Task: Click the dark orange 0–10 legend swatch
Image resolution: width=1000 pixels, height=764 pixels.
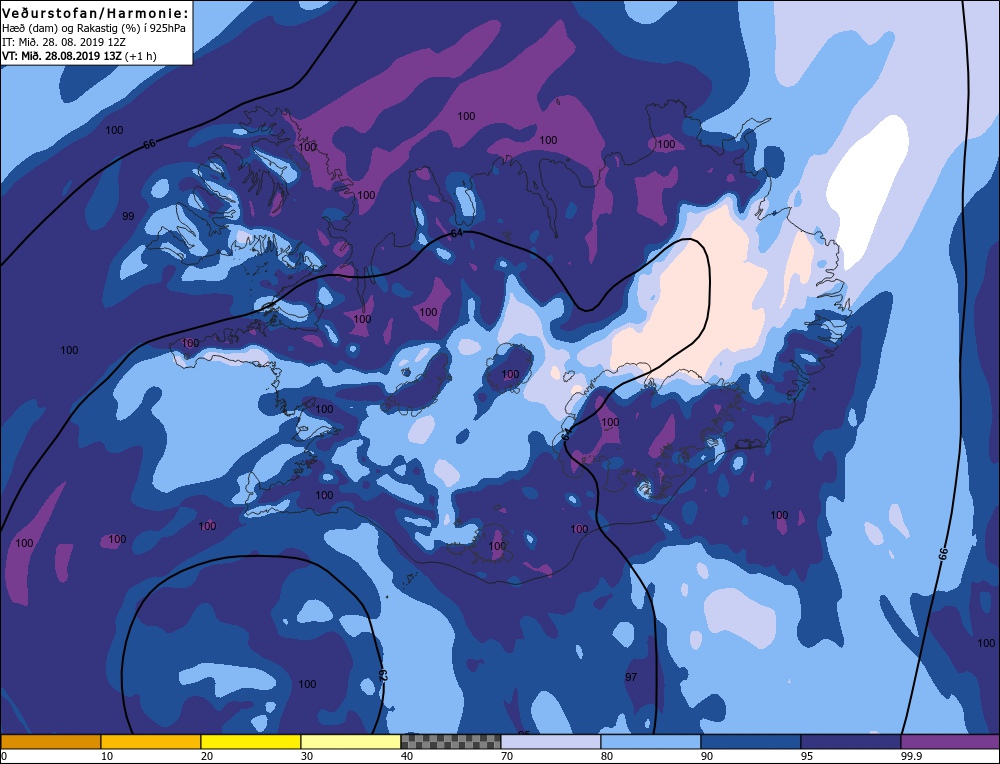Action: pyautogui.click(x=50, y=742)
